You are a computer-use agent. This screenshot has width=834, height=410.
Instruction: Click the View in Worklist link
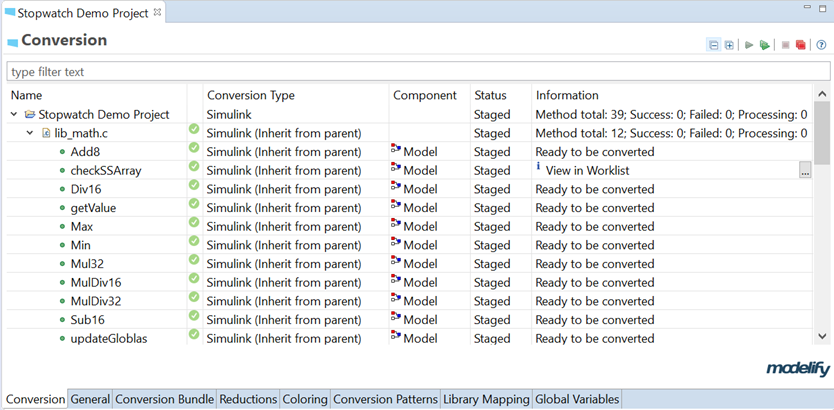(x=588, y=171)
